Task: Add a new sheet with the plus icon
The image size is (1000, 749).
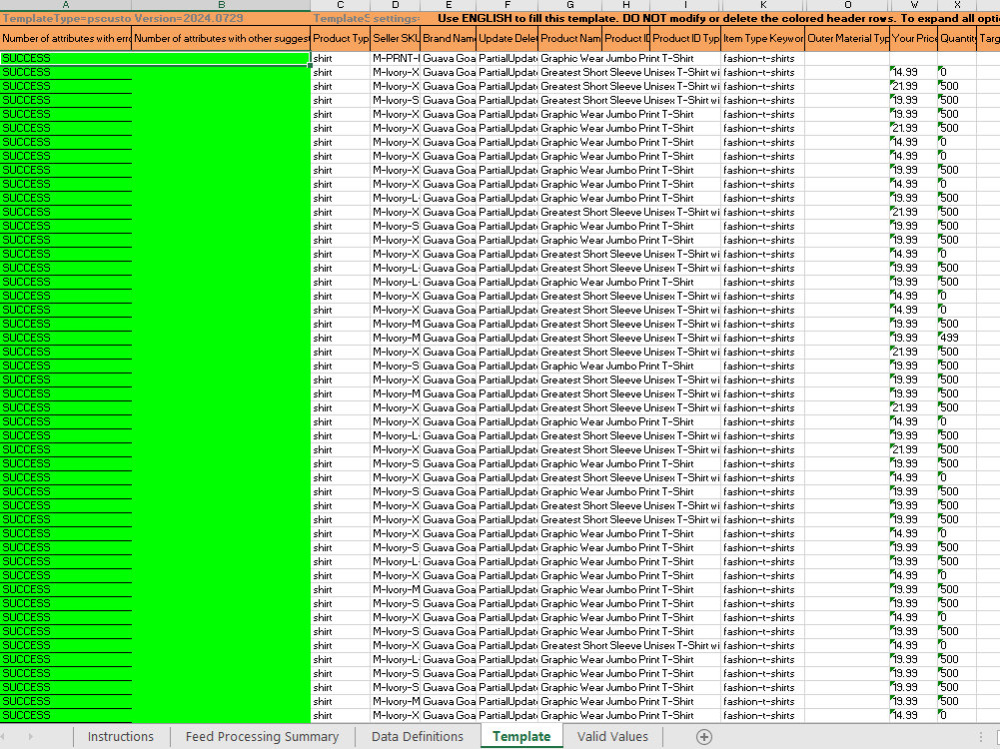Action: 703,737
